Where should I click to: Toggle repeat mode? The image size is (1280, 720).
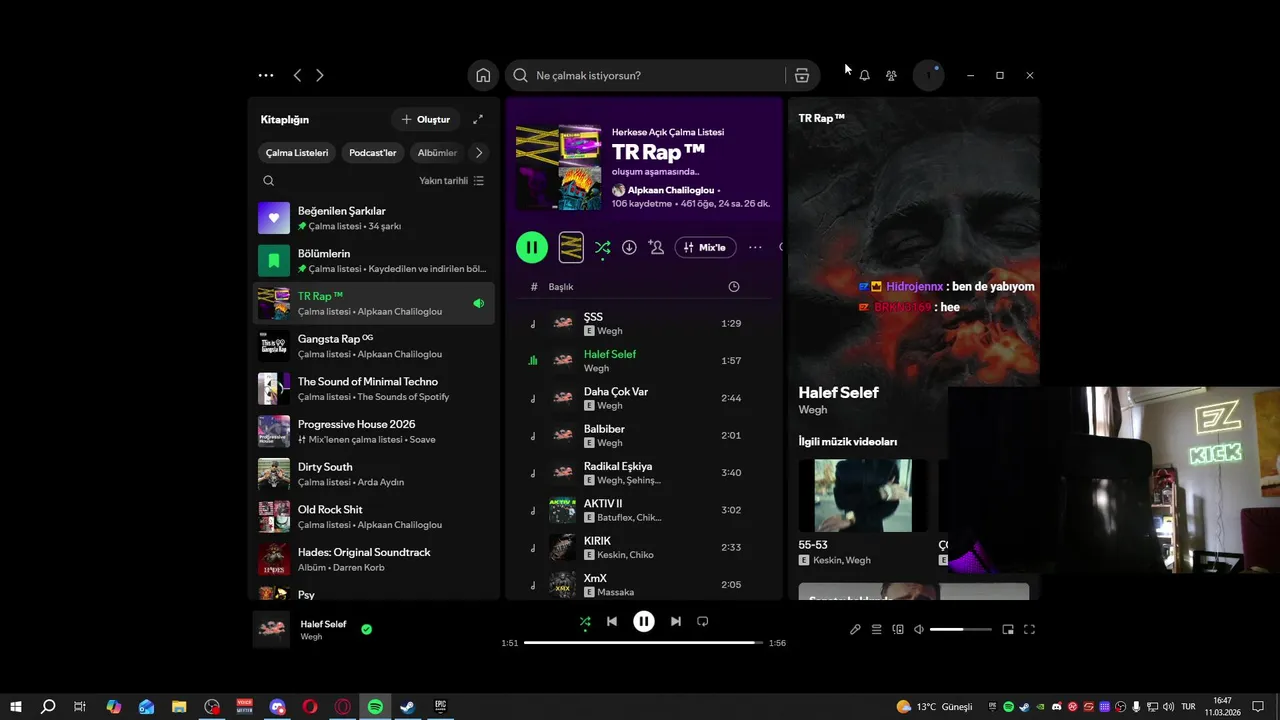703,621
